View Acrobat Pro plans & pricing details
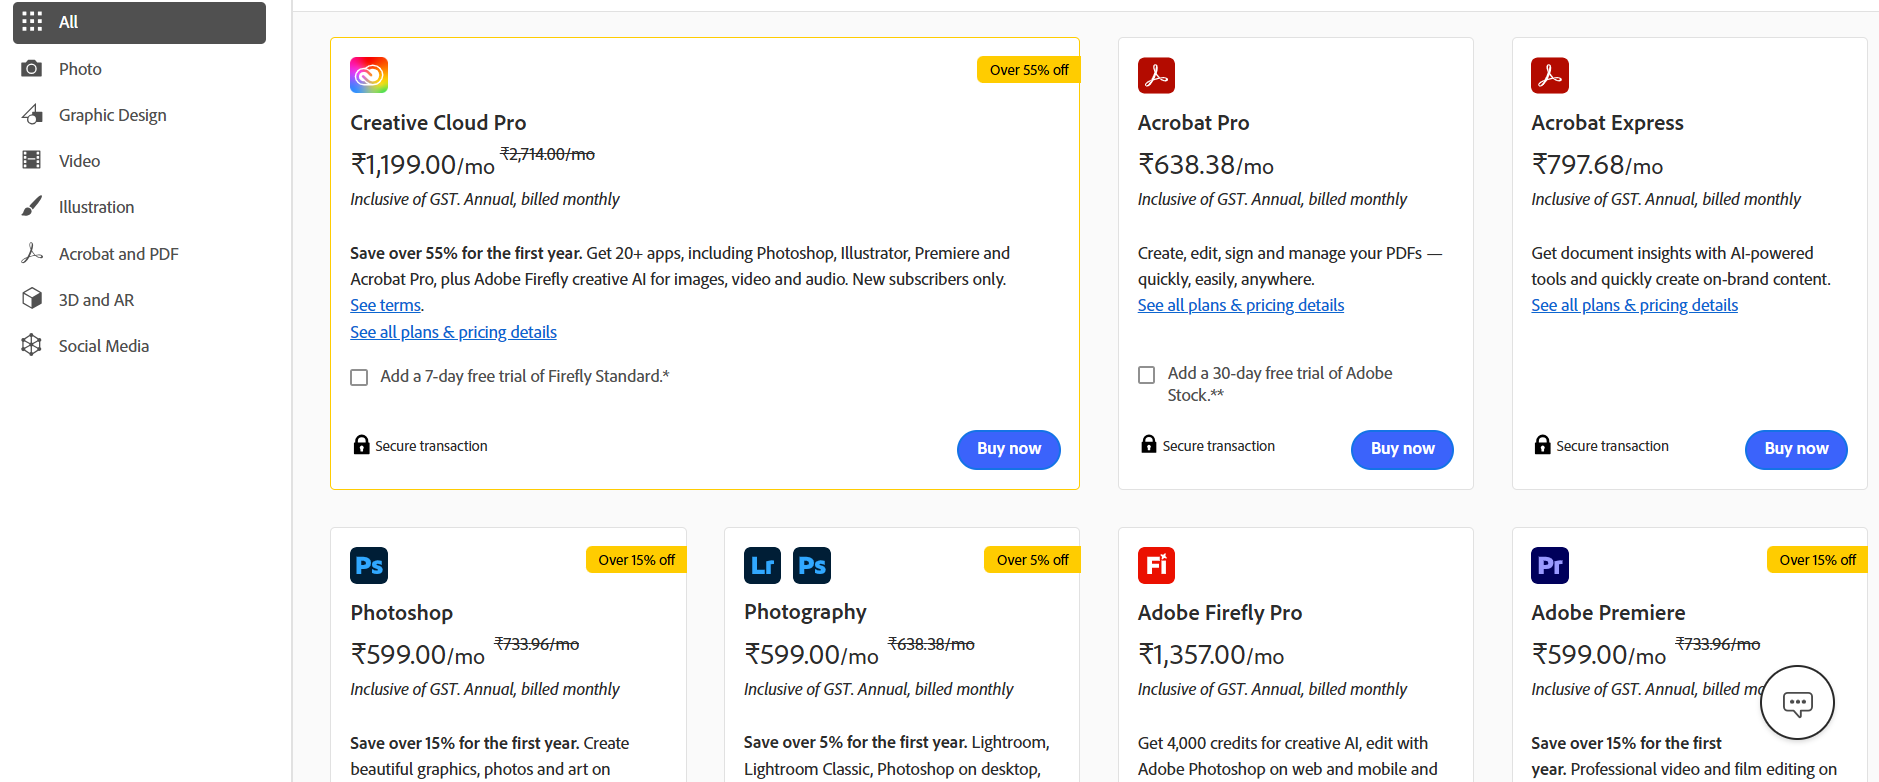 tap(1241, 305)
